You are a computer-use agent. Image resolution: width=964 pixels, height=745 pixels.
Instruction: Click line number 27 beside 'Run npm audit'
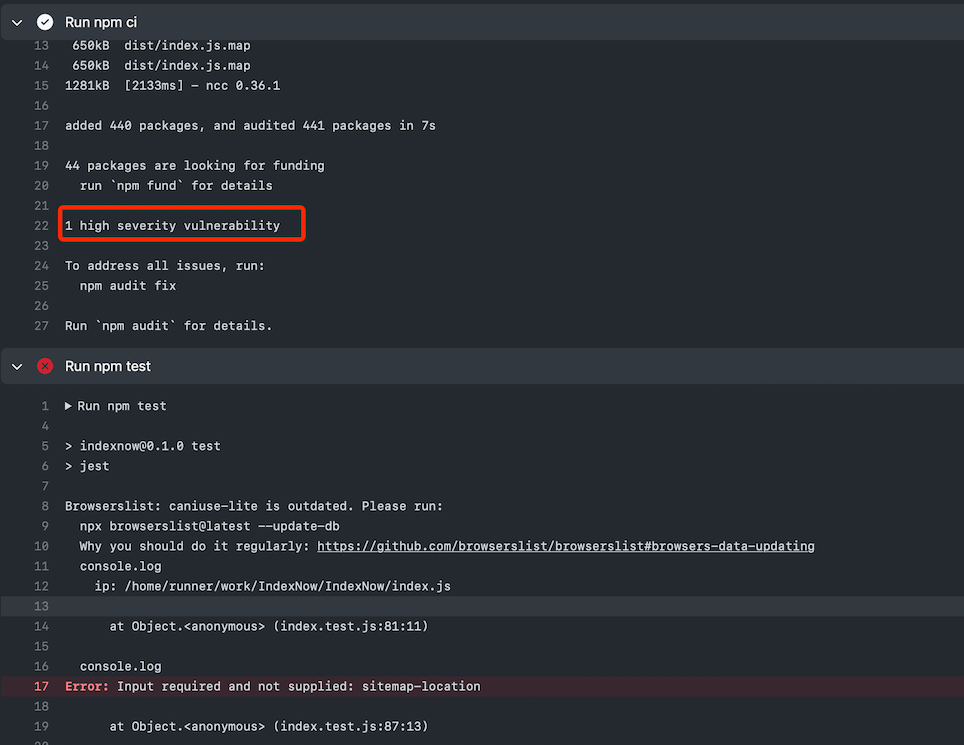click(41, 326)
